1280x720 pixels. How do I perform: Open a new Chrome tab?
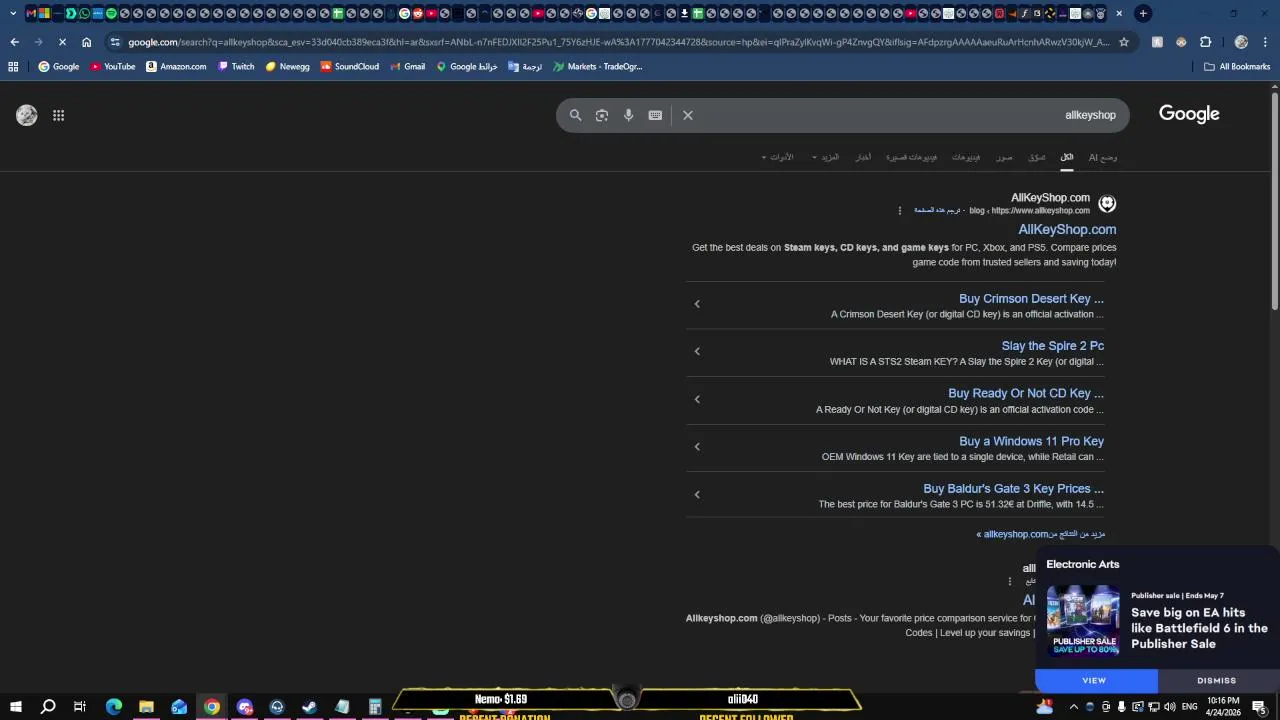click(1143, 13)
